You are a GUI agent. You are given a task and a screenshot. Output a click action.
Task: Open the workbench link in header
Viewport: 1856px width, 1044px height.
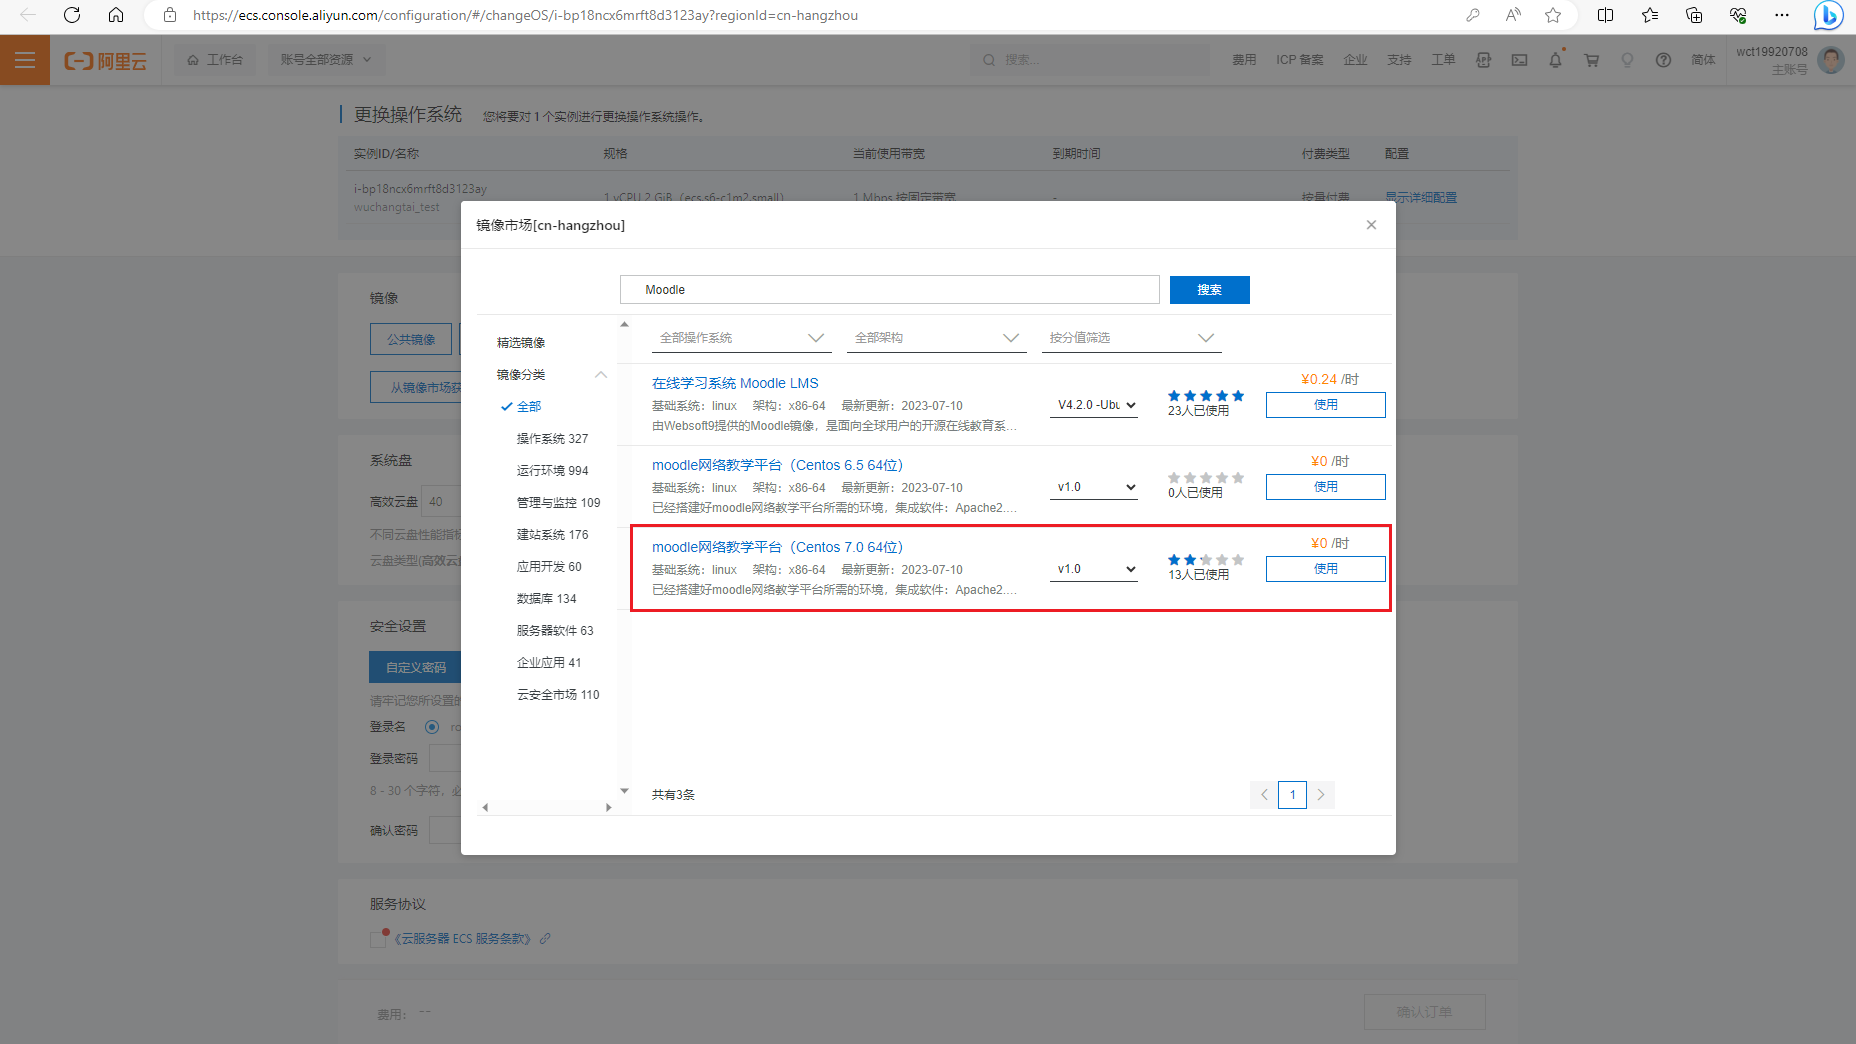pos(215,60)
